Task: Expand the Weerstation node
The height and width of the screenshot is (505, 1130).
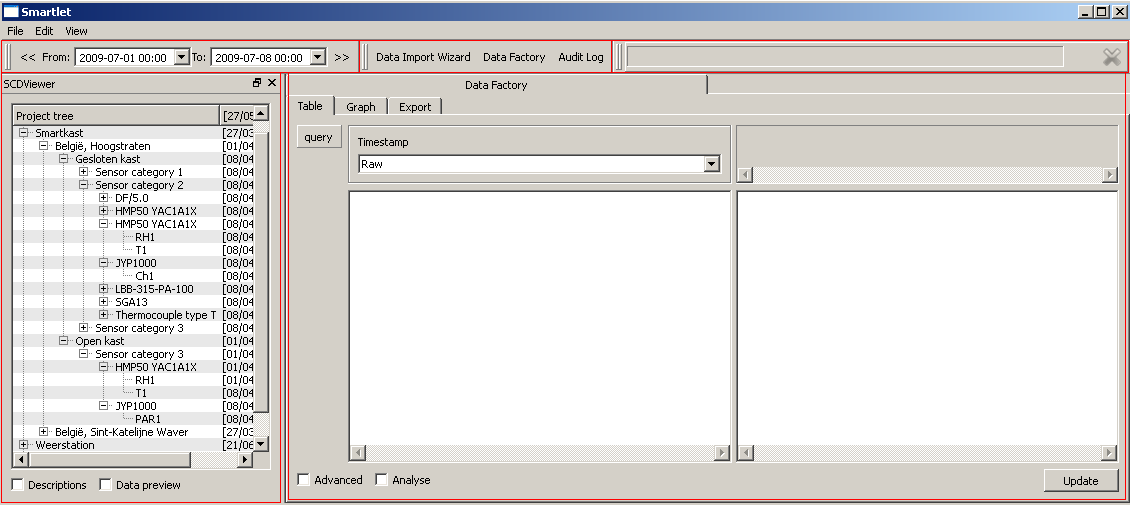Action: pyautogui.click(x=24, y=445)
